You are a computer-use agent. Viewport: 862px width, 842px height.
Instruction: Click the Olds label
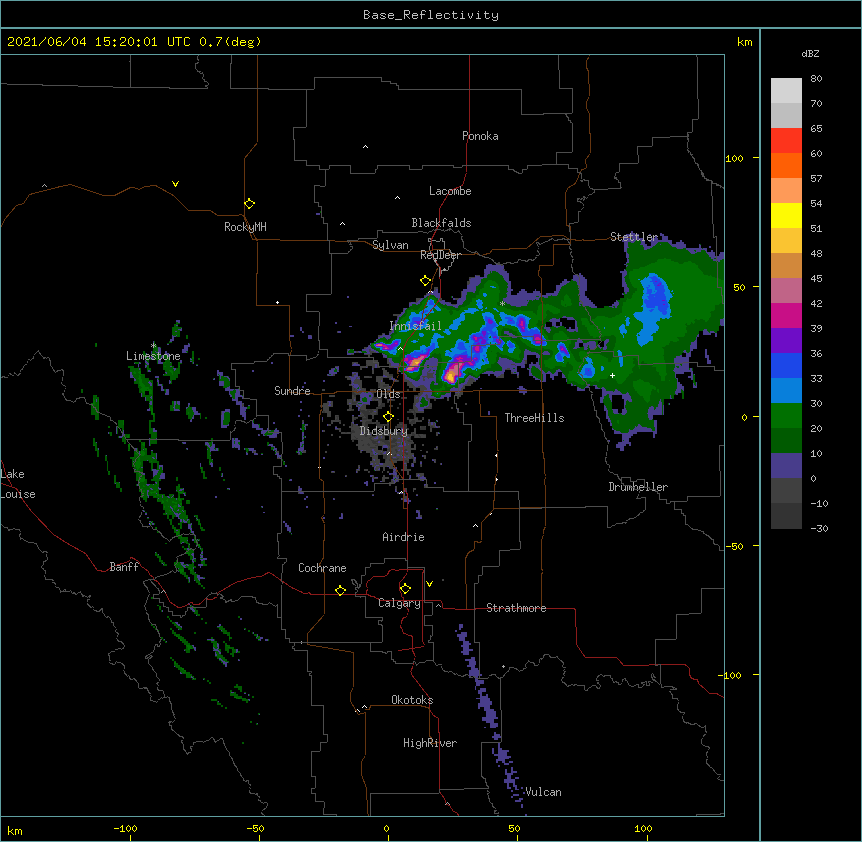coord(388,394)
